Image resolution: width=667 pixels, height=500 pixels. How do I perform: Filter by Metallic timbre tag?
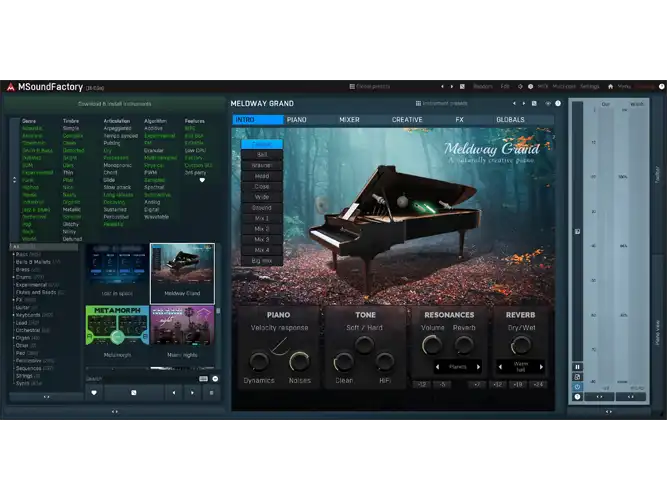point(71,210)
